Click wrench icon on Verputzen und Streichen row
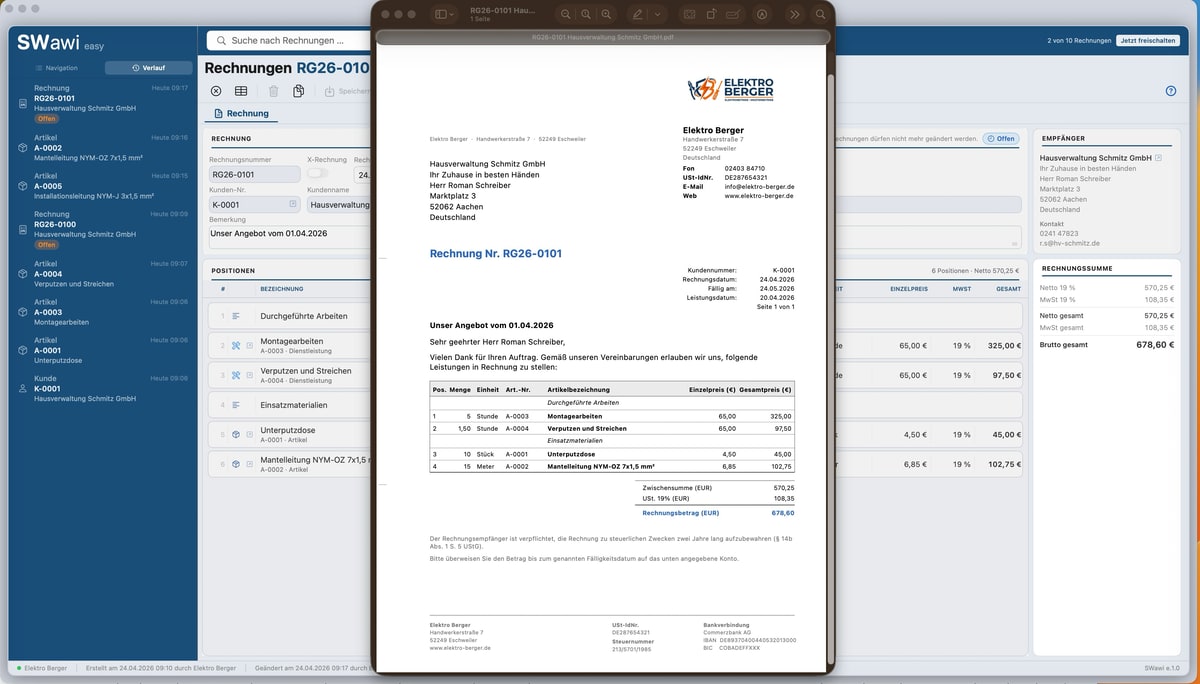 click(237, 376)
